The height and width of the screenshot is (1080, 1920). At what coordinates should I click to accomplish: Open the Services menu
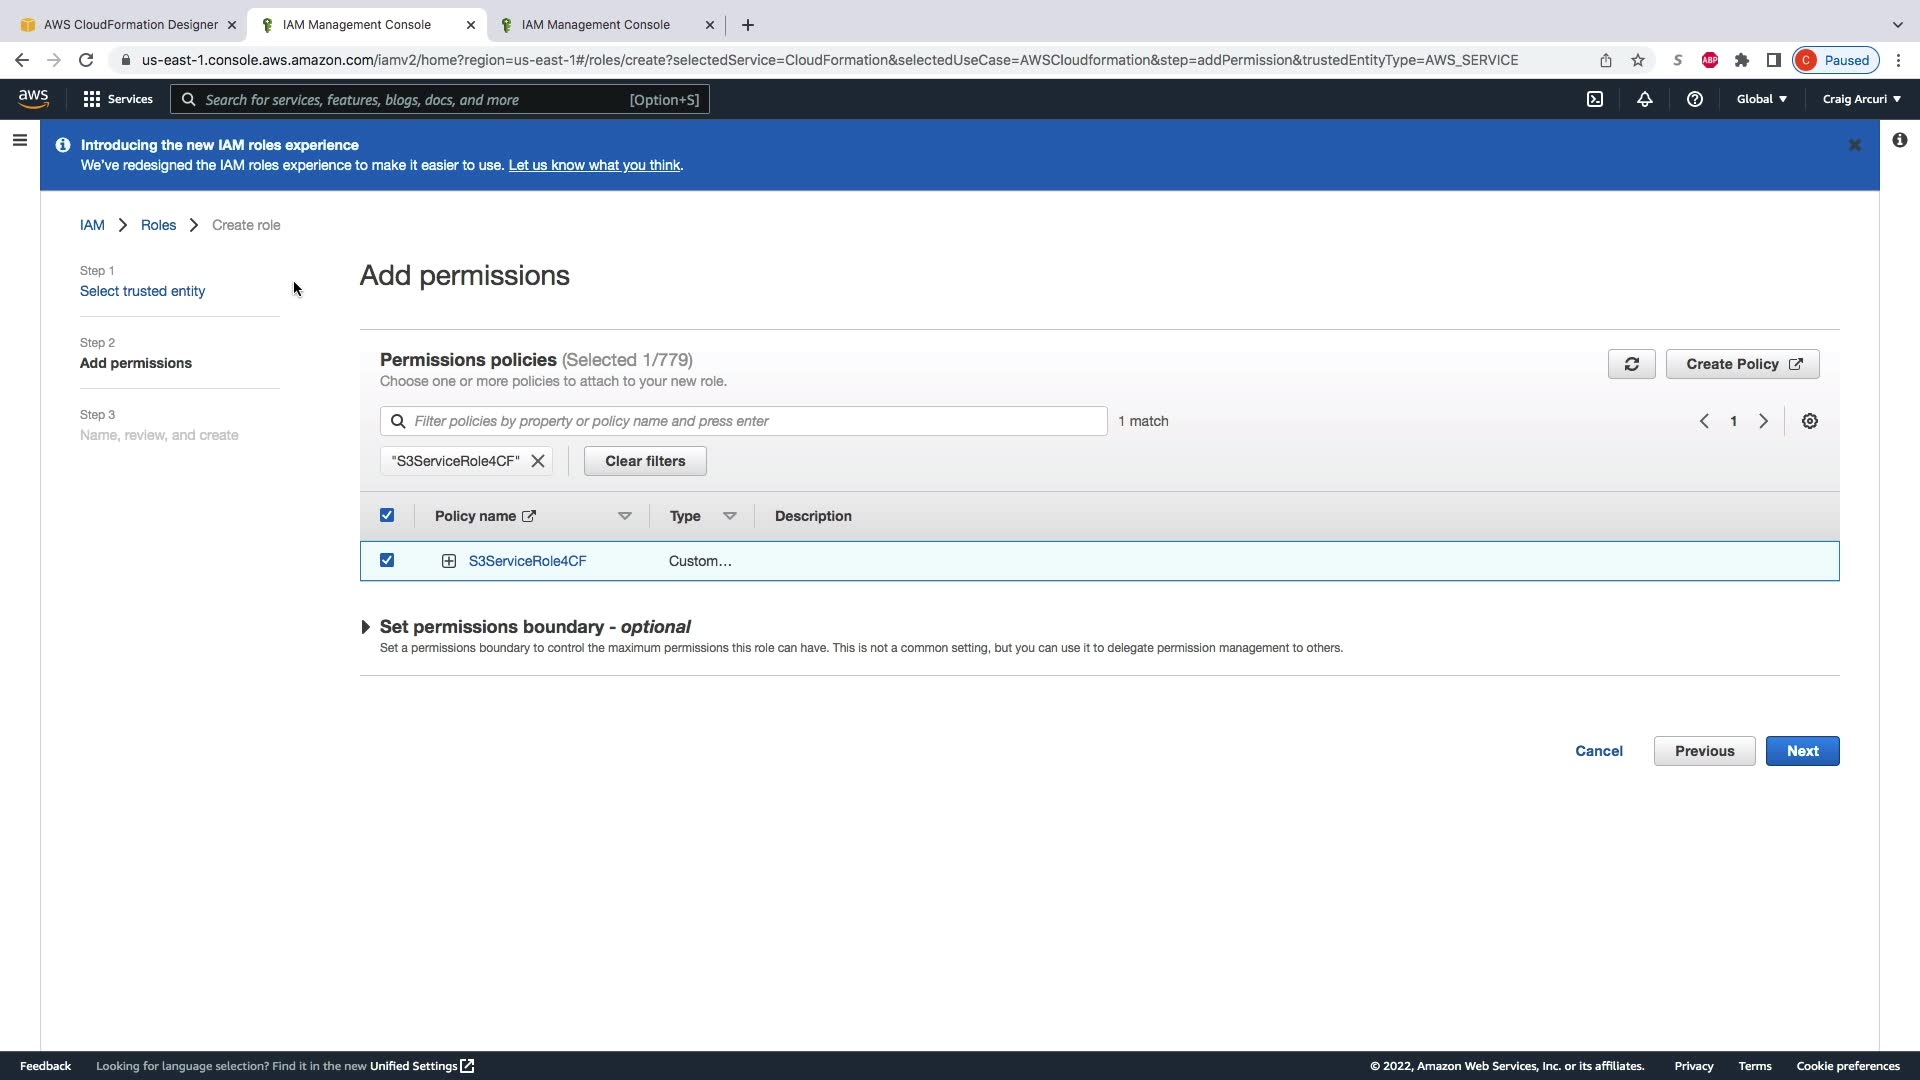[118, 99]
